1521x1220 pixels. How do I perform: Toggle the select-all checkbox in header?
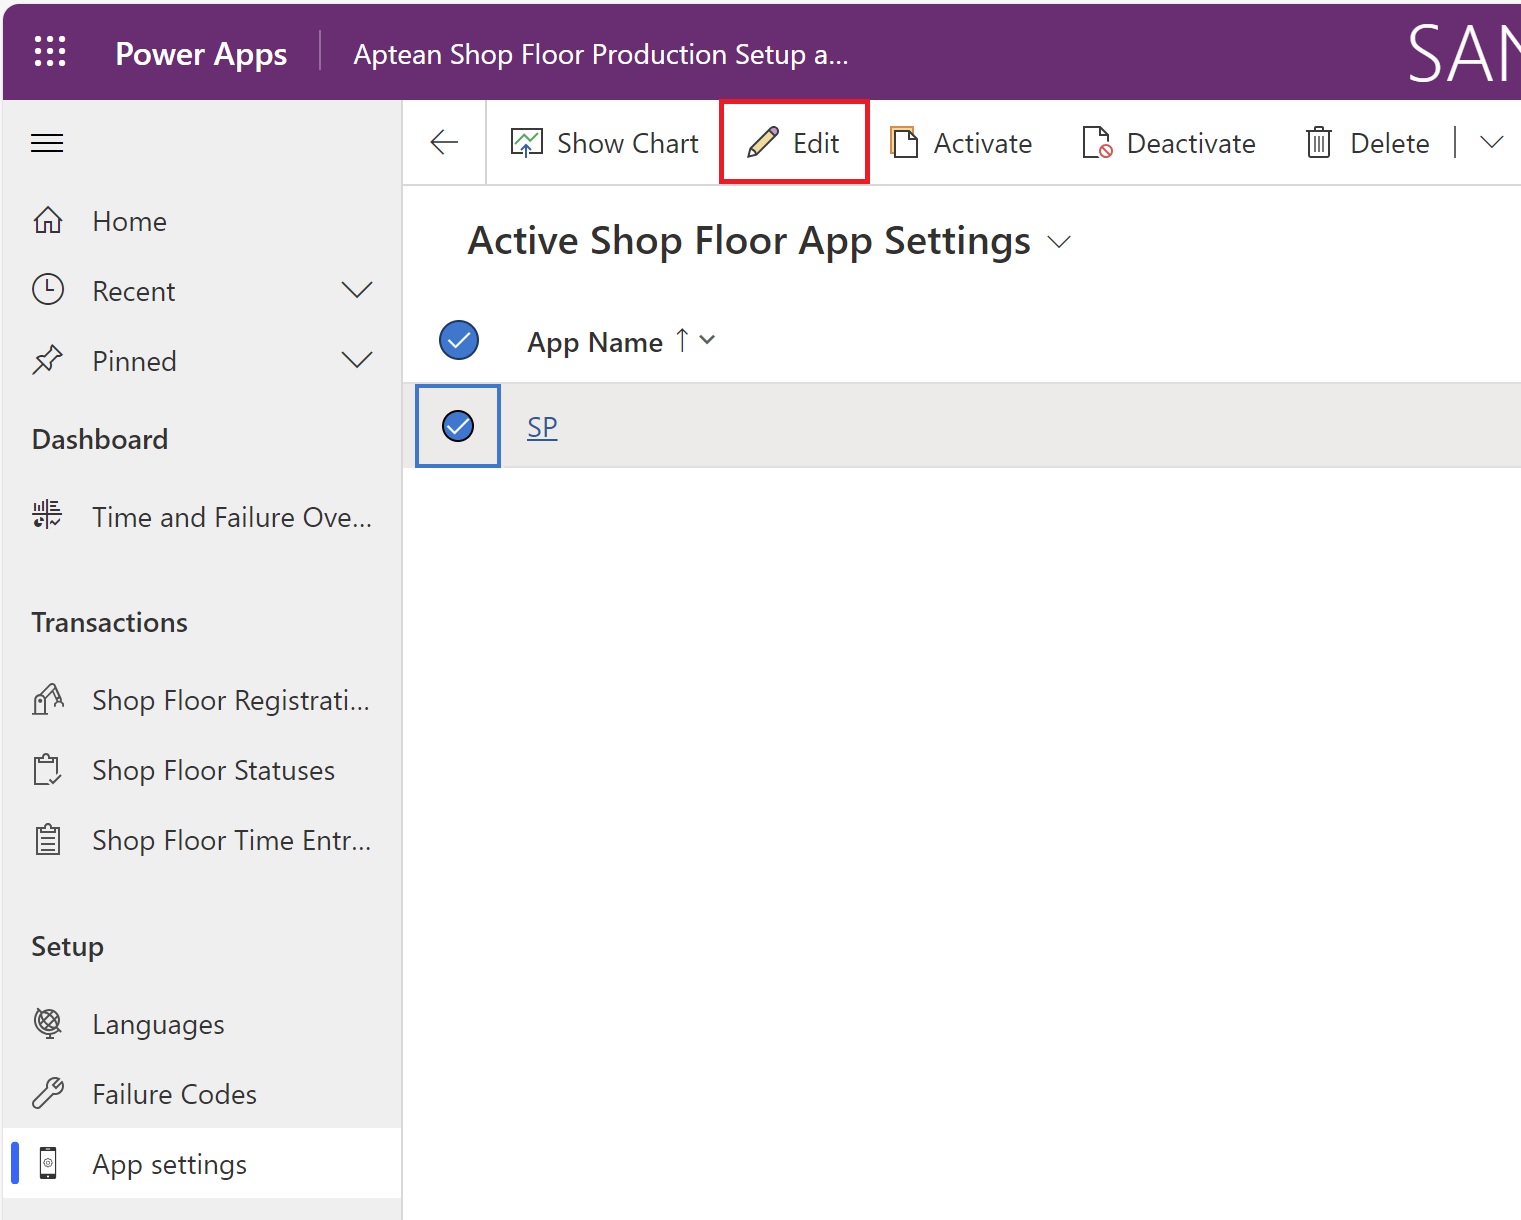coord(459,341)
